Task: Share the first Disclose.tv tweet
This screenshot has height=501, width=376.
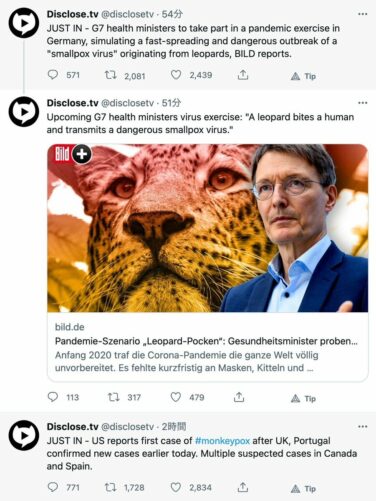Action: [x=243, y=75]
